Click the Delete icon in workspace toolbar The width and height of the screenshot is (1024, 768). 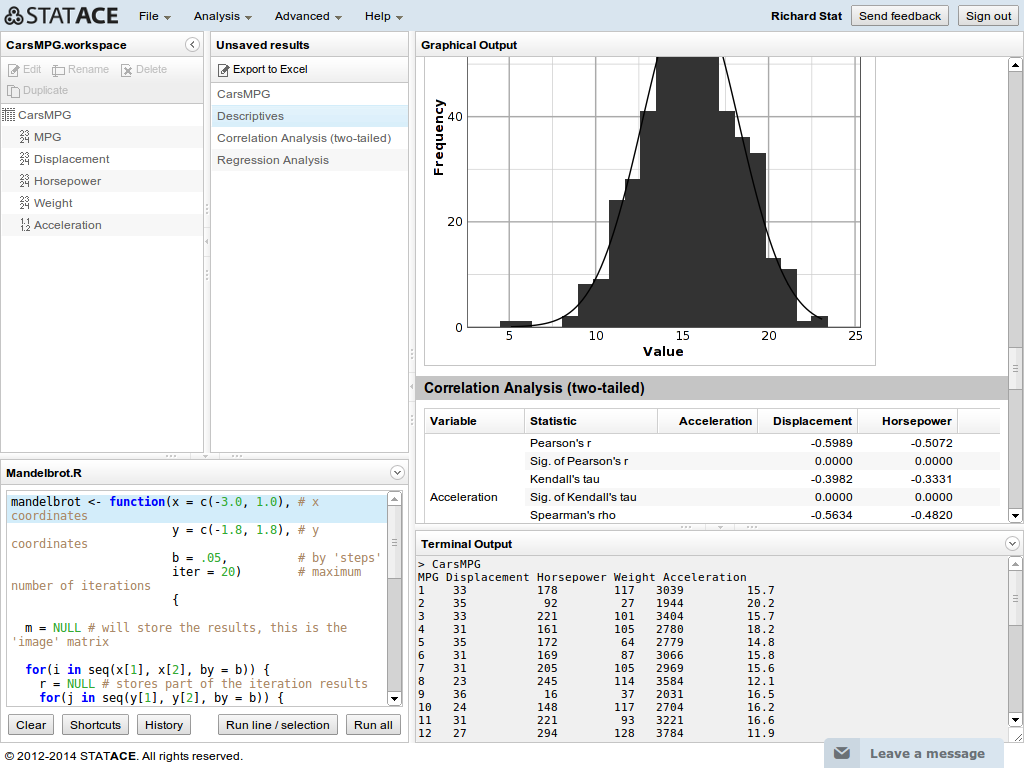click(x=127, y=70)
